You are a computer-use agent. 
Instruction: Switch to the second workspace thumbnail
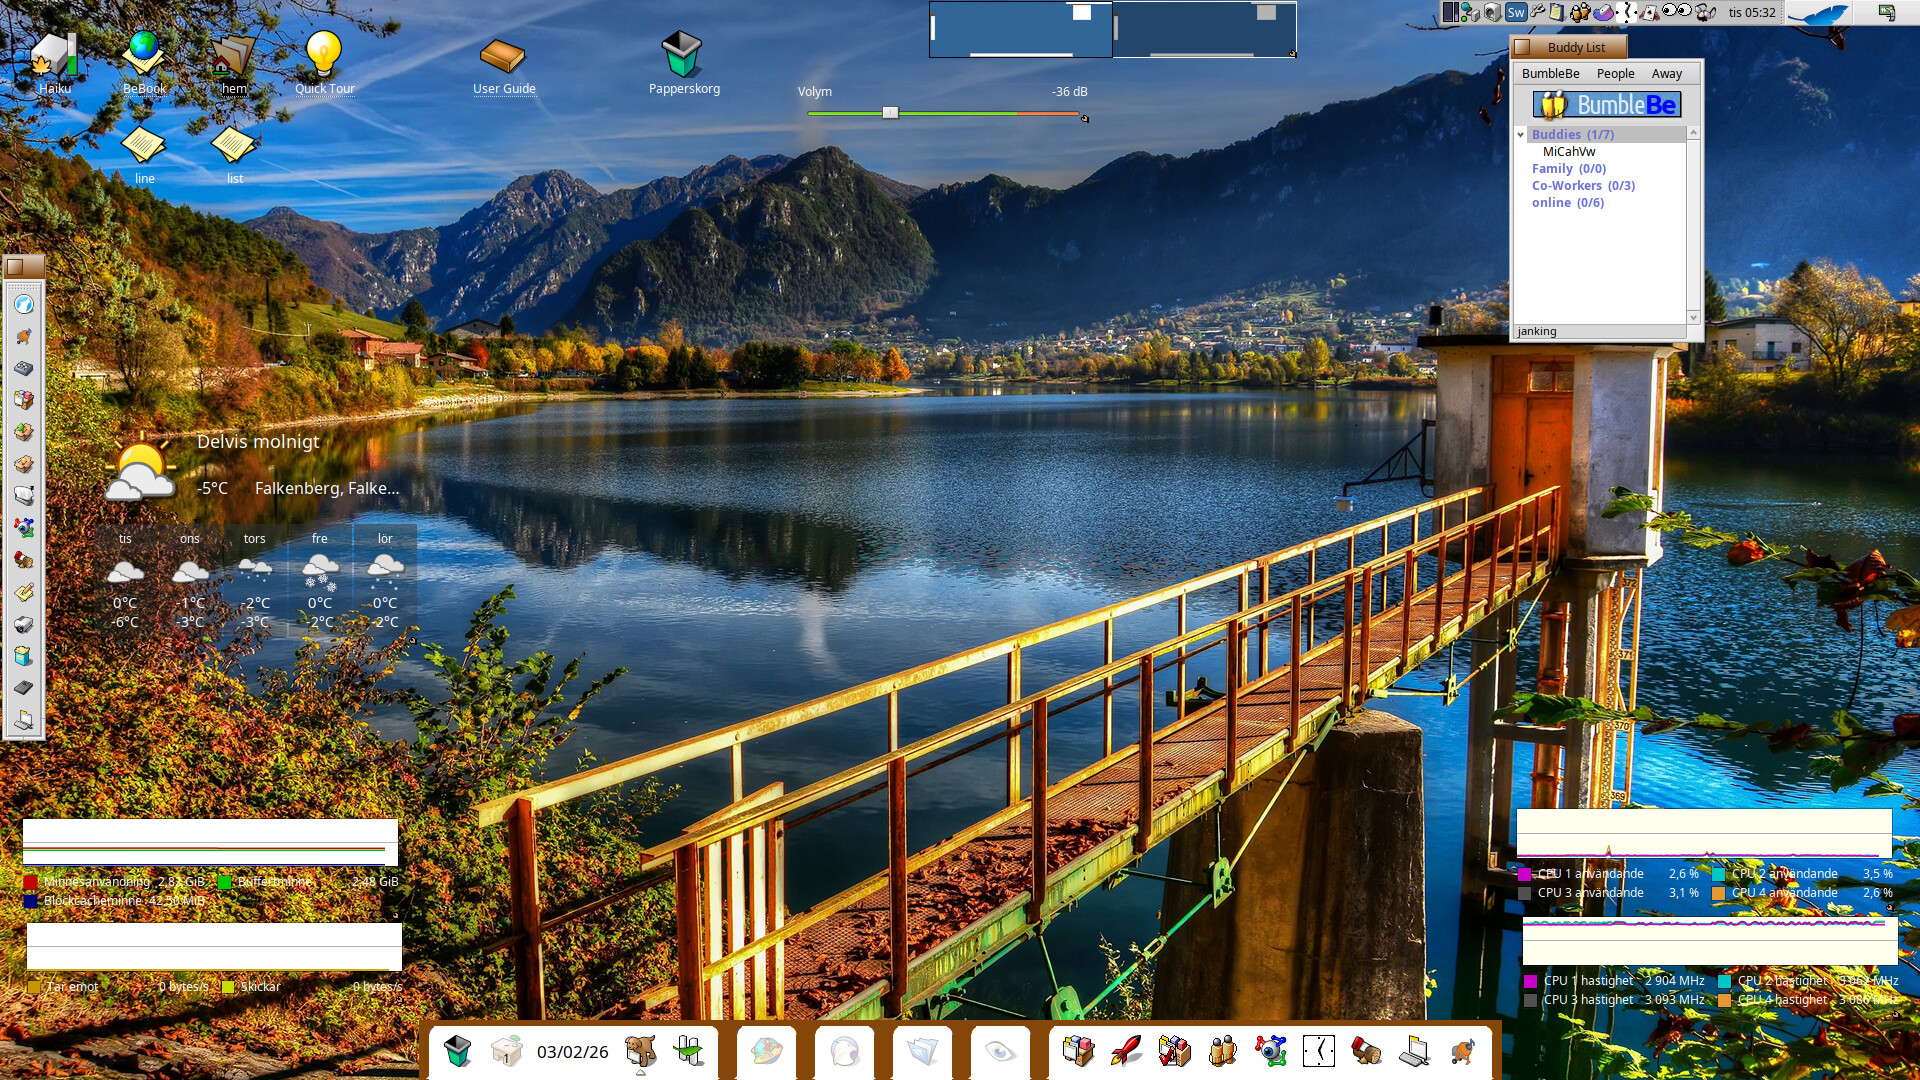pos(1204,29)
